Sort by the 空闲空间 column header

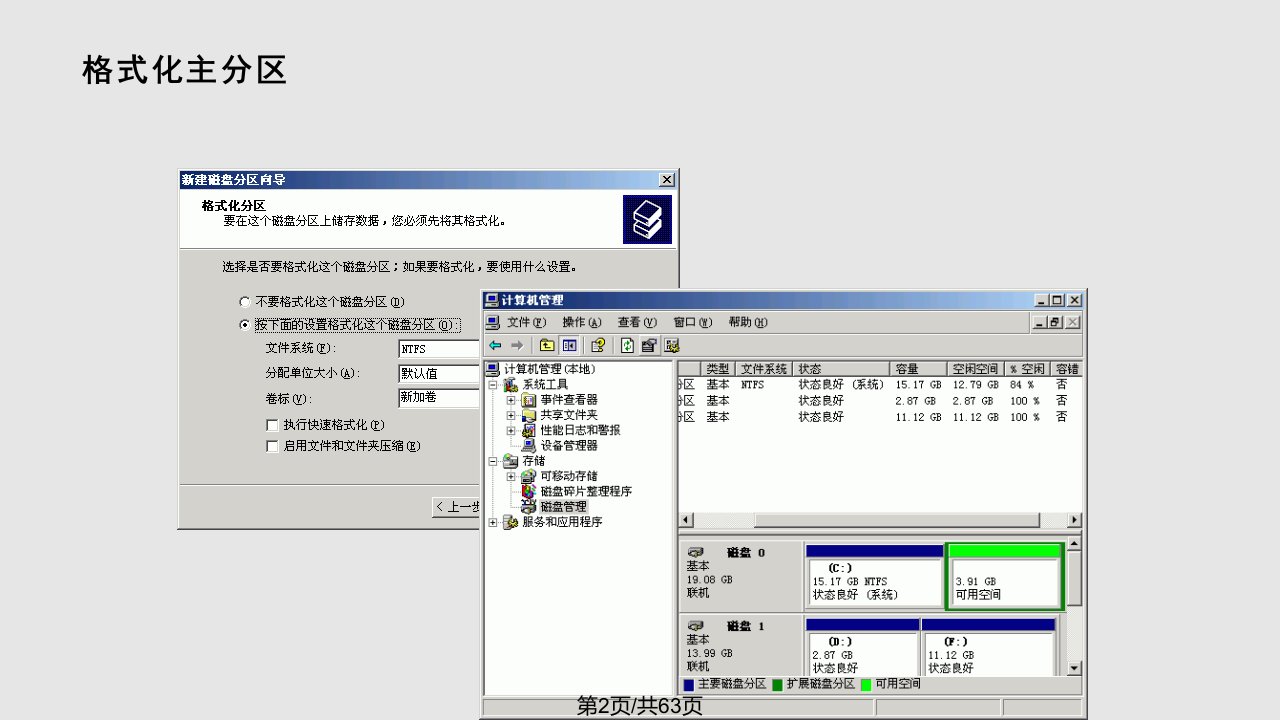click(975, 369)
